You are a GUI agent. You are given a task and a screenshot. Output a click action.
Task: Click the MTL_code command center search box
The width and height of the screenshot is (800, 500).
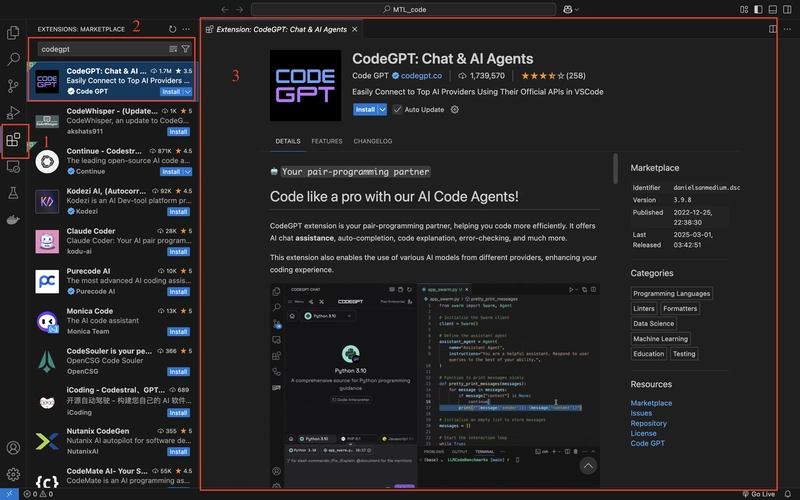coord(403,9)
